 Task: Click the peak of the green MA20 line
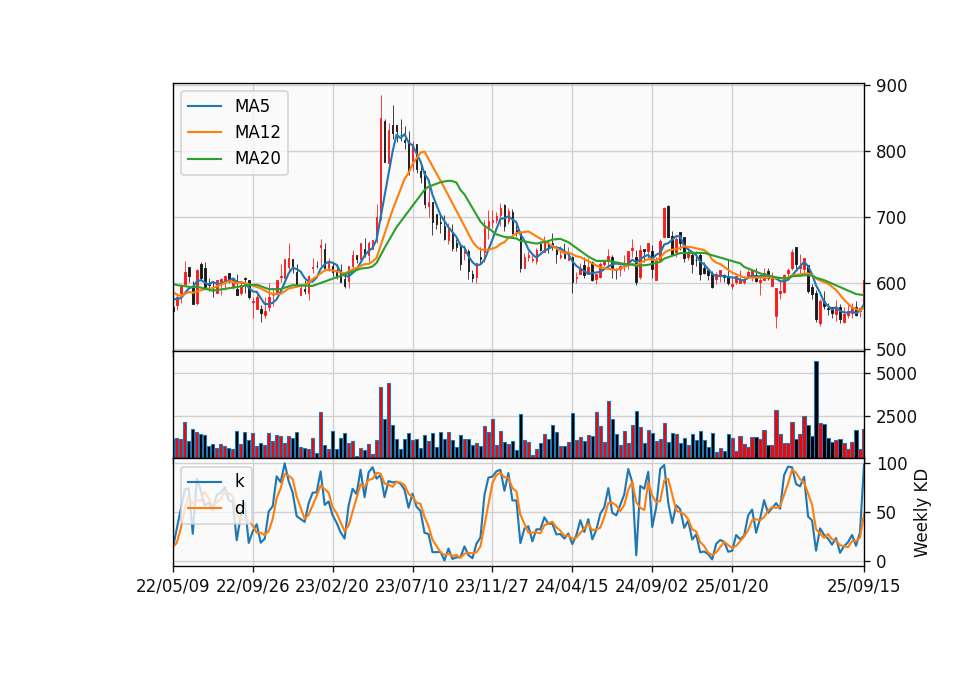coord(451,181)
